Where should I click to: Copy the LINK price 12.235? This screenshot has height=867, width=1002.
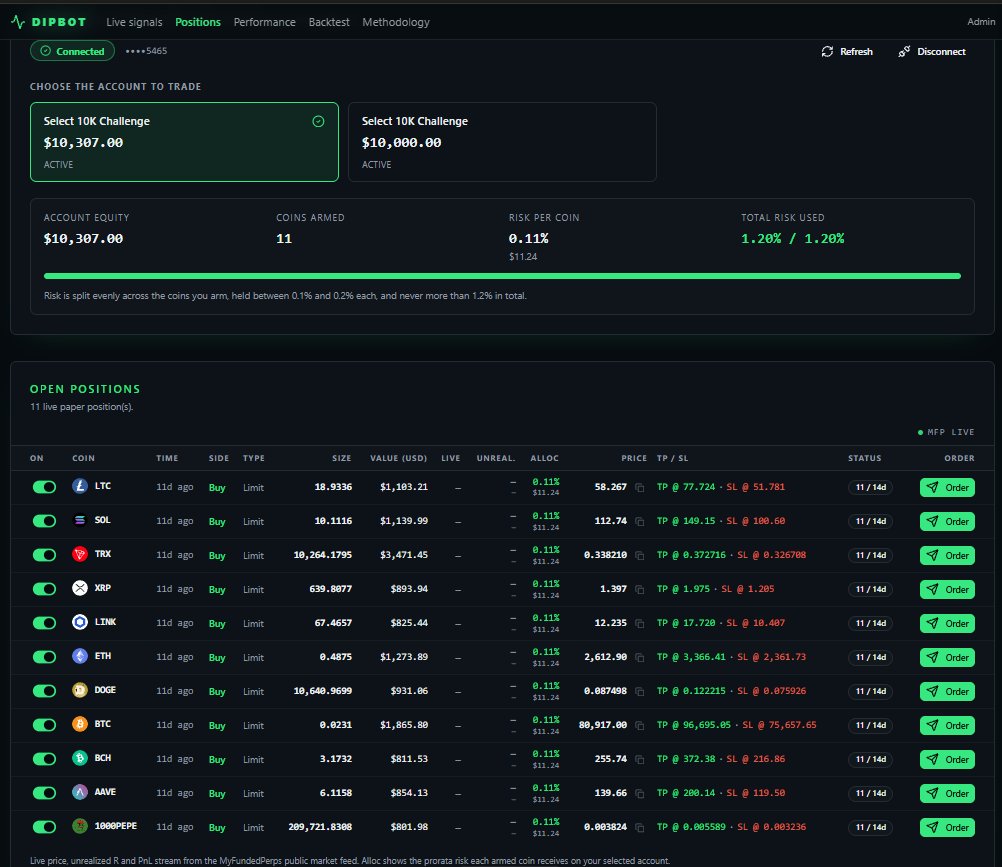640,623
